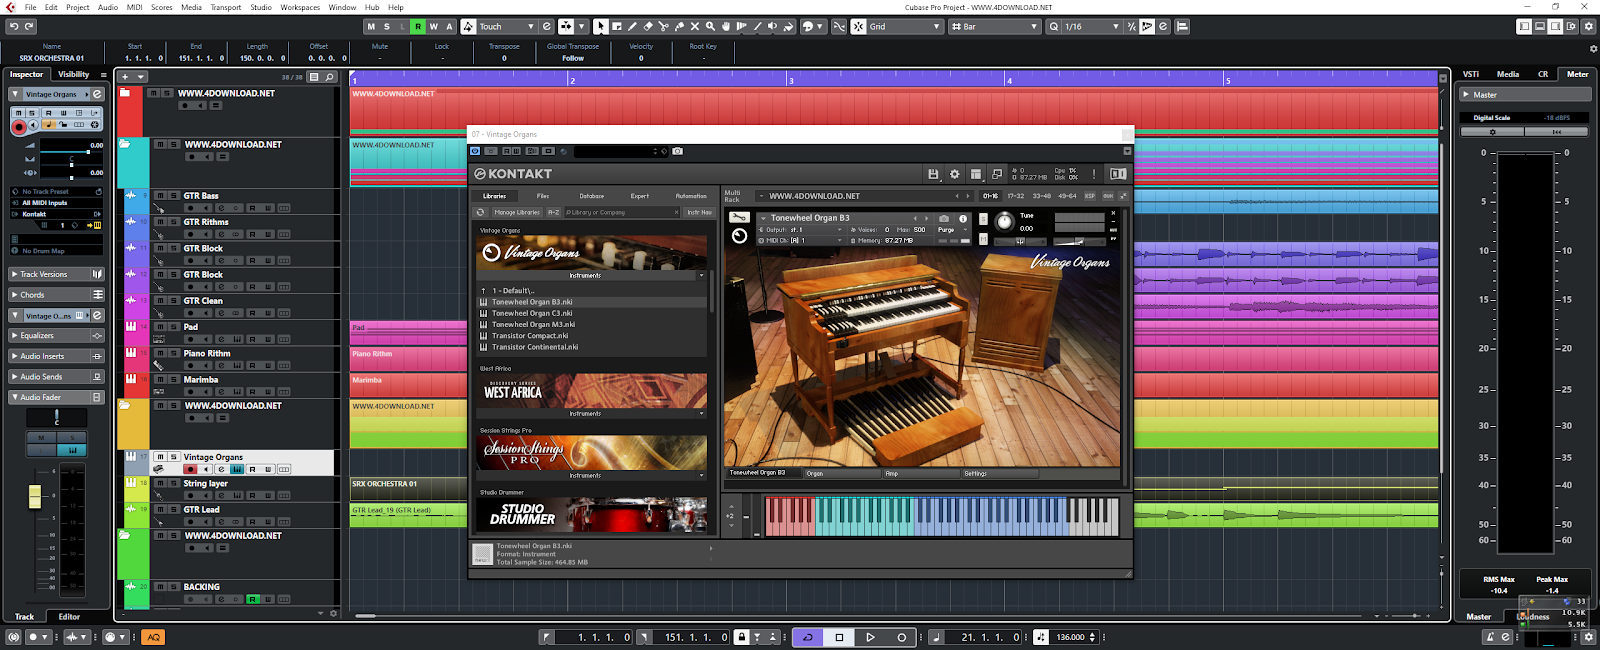Click the Stop transport button
This screenshot has width=1600, height=650.
click(x=839, y=637)
